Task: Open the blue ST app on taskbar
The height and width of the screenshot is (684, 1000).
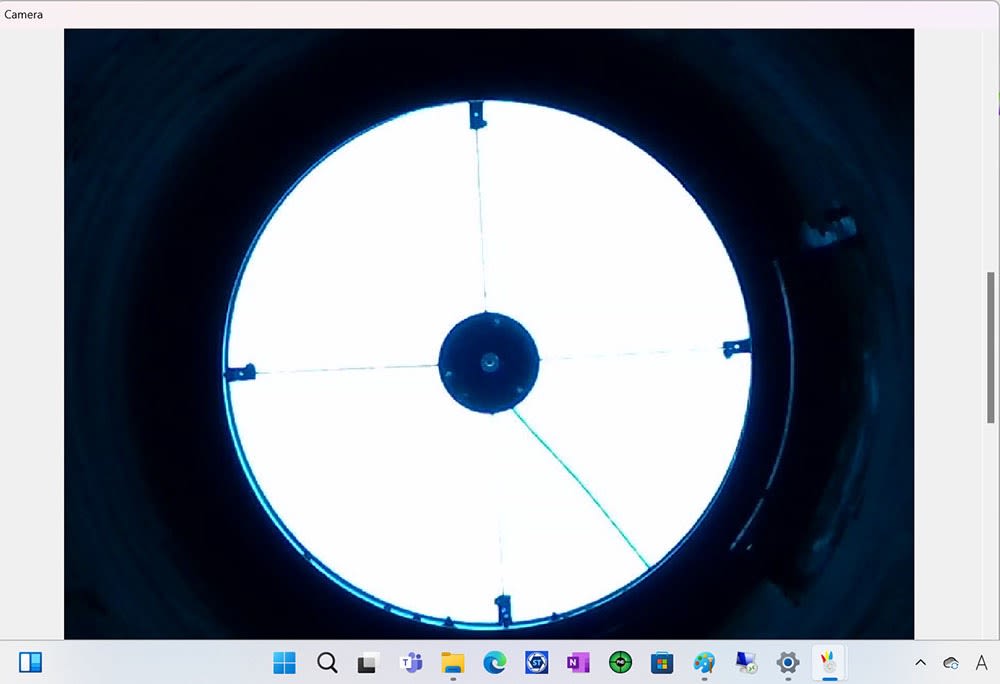Action: pos(536,663)
